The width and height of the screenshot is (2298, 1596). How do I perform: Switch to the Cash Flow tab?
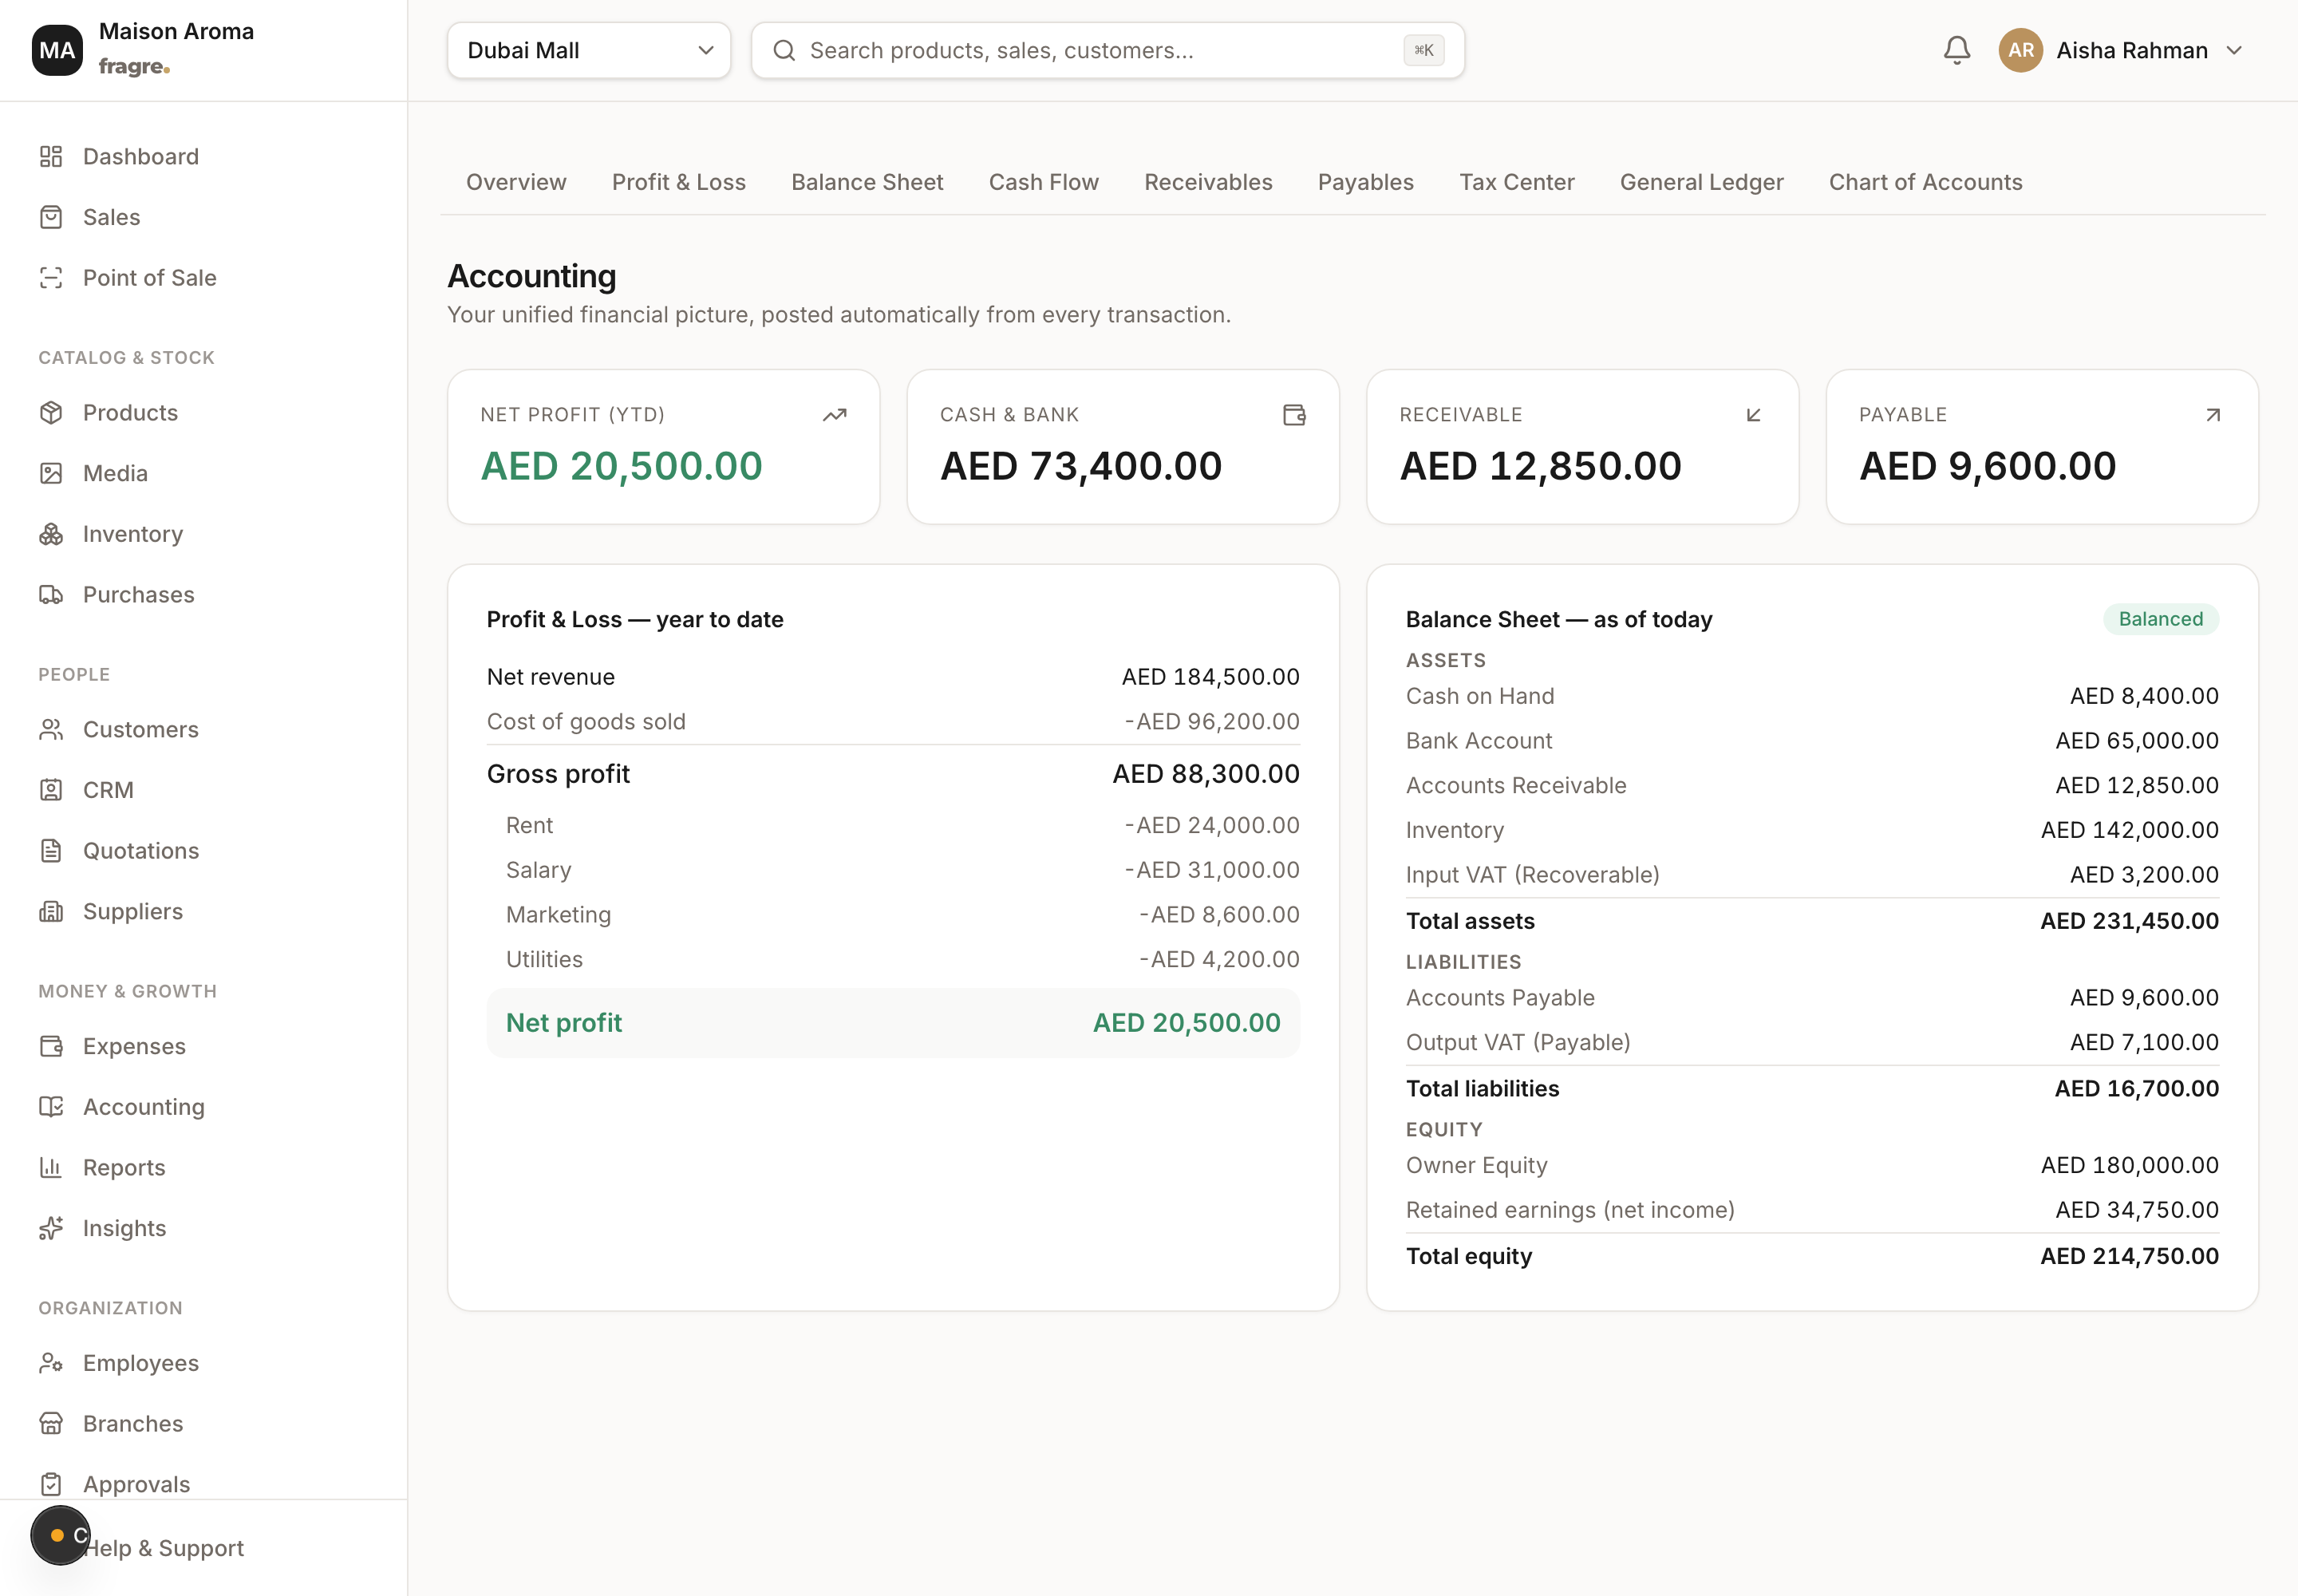(x=1043, y=182)
